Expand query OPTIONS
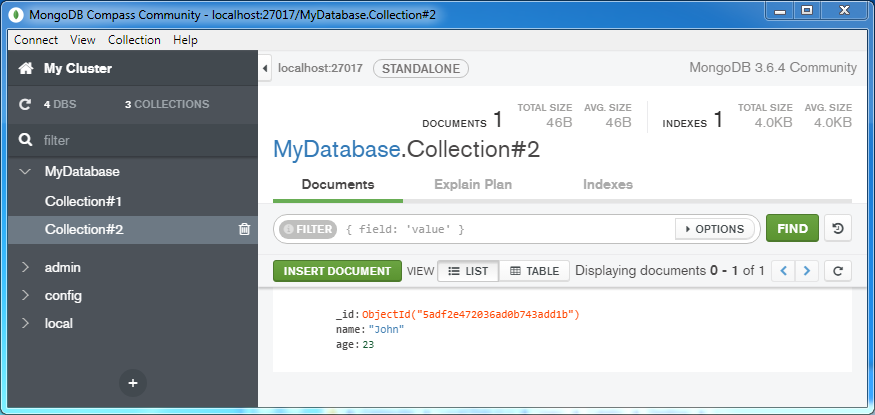 pyautogui.click(x=715, y=229)
